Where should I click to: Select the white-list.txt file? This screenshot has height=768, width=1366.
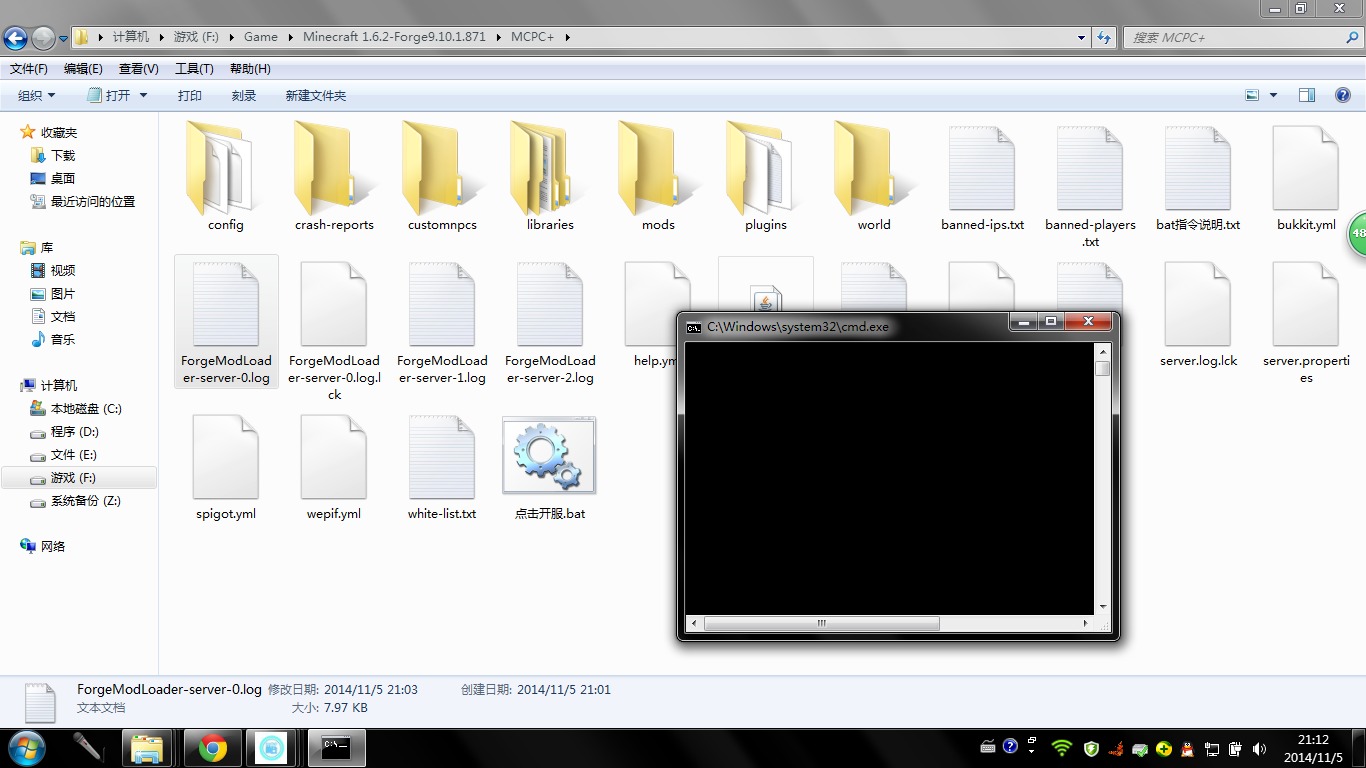(x=442, y=467)
